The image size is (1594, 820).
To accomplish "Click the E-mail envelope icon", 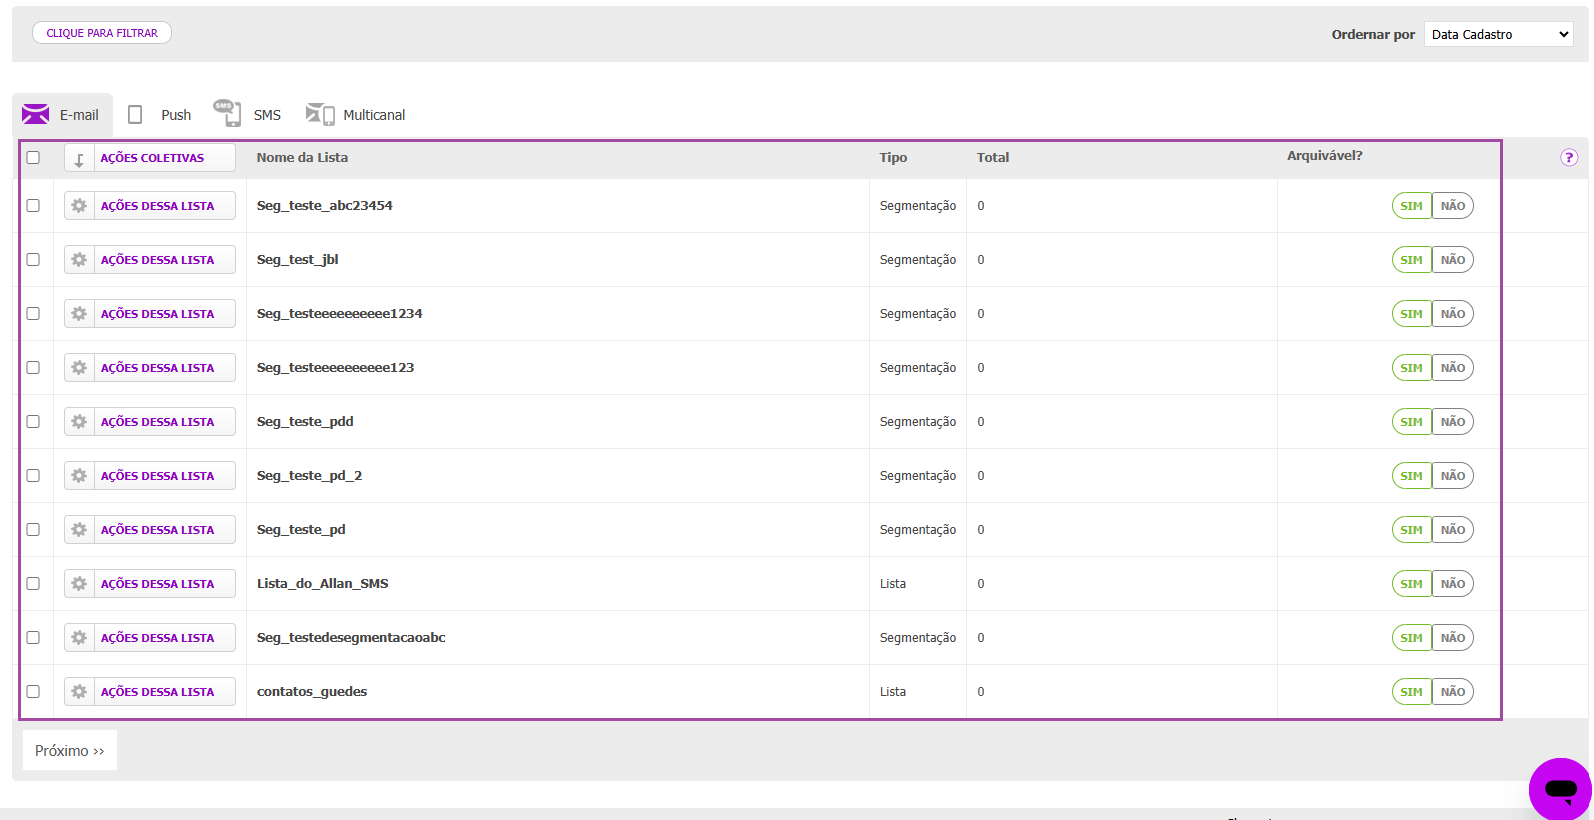I will click(36, 114).
